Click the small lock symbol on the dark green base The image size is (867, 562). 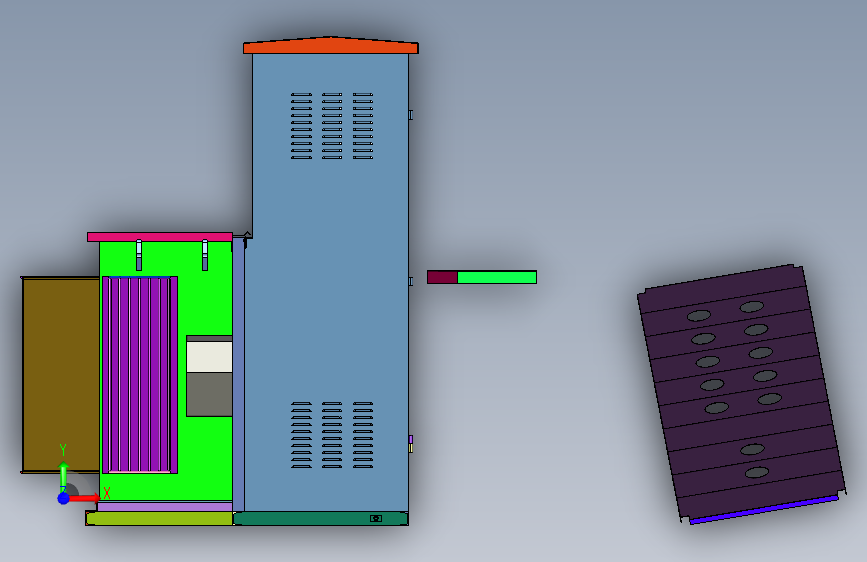[x=376, y=518]
